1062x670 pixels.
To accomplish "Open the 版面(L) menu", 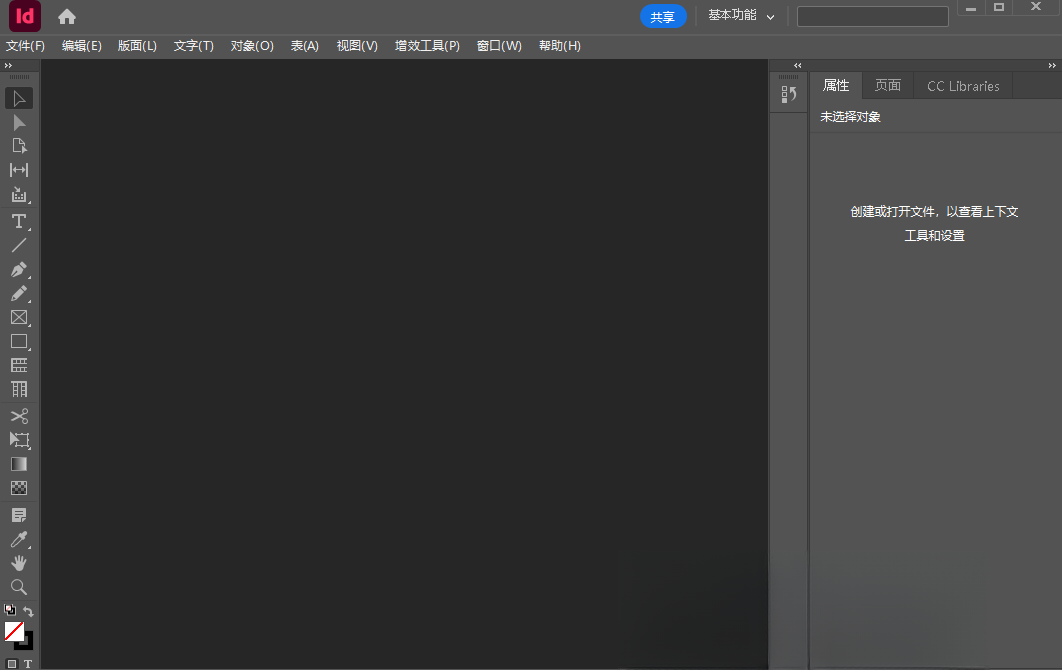I will click(137, 46).
